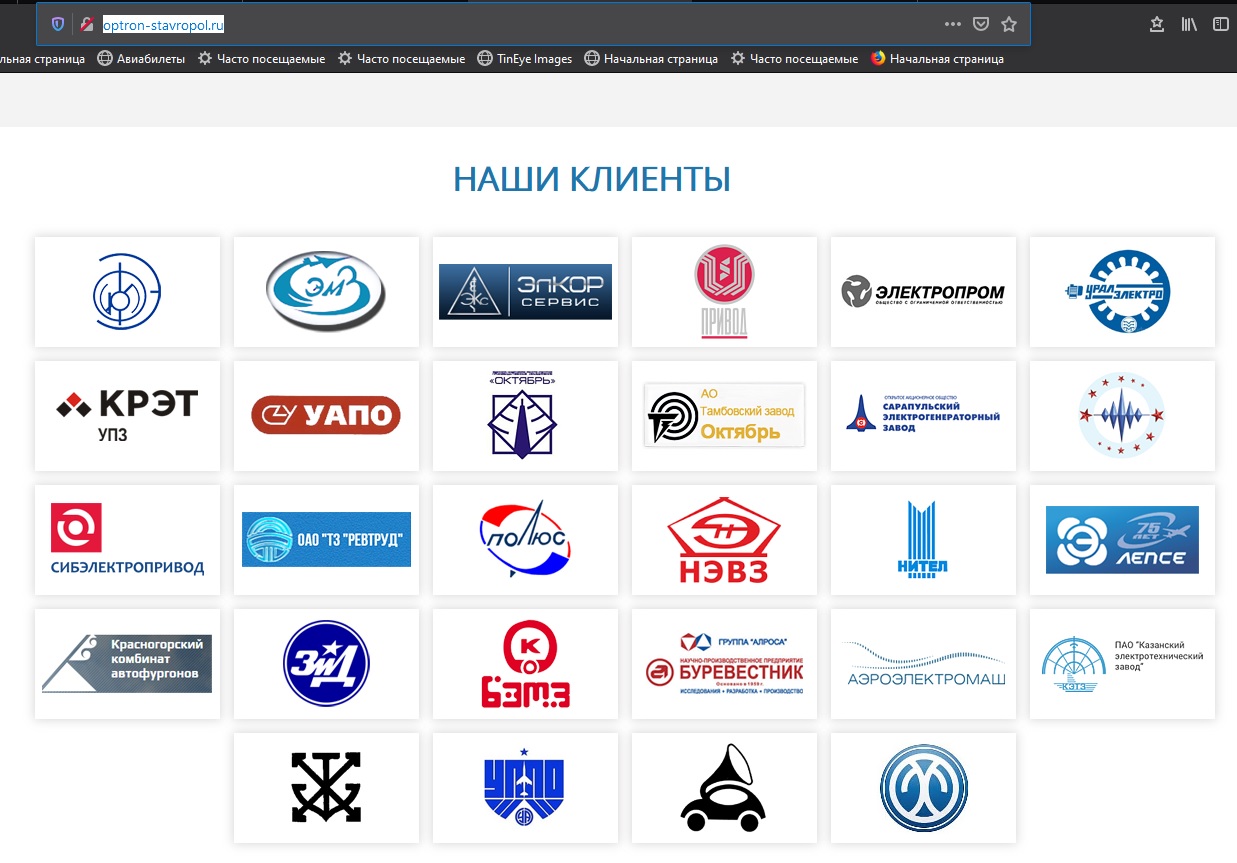Click the ЭлКОР Сервис logo
Viewport: 1237px width, 863px height.
pos(525,292)
